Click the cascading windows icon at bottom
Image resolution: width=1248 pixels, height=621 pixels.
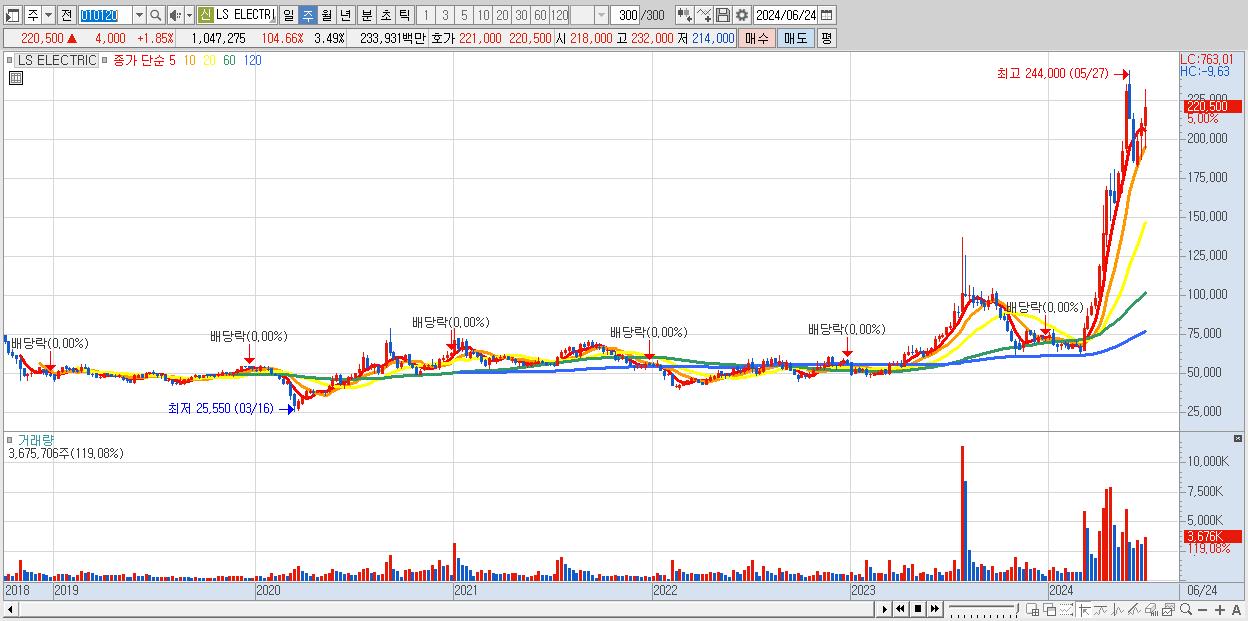1049,609
